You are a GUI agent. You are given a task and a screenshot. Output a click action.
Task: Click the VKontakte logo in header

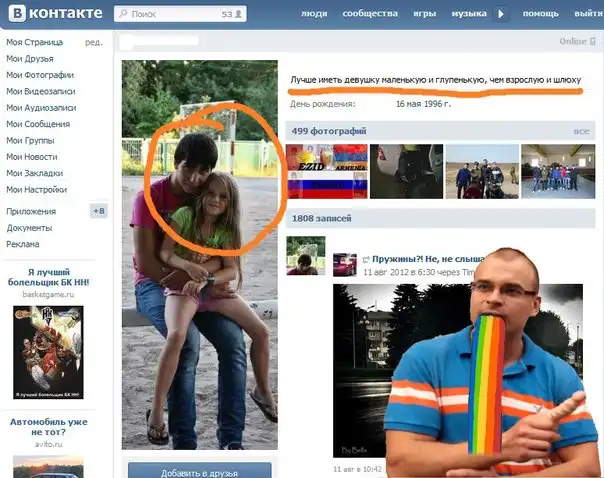coord(53,14)
